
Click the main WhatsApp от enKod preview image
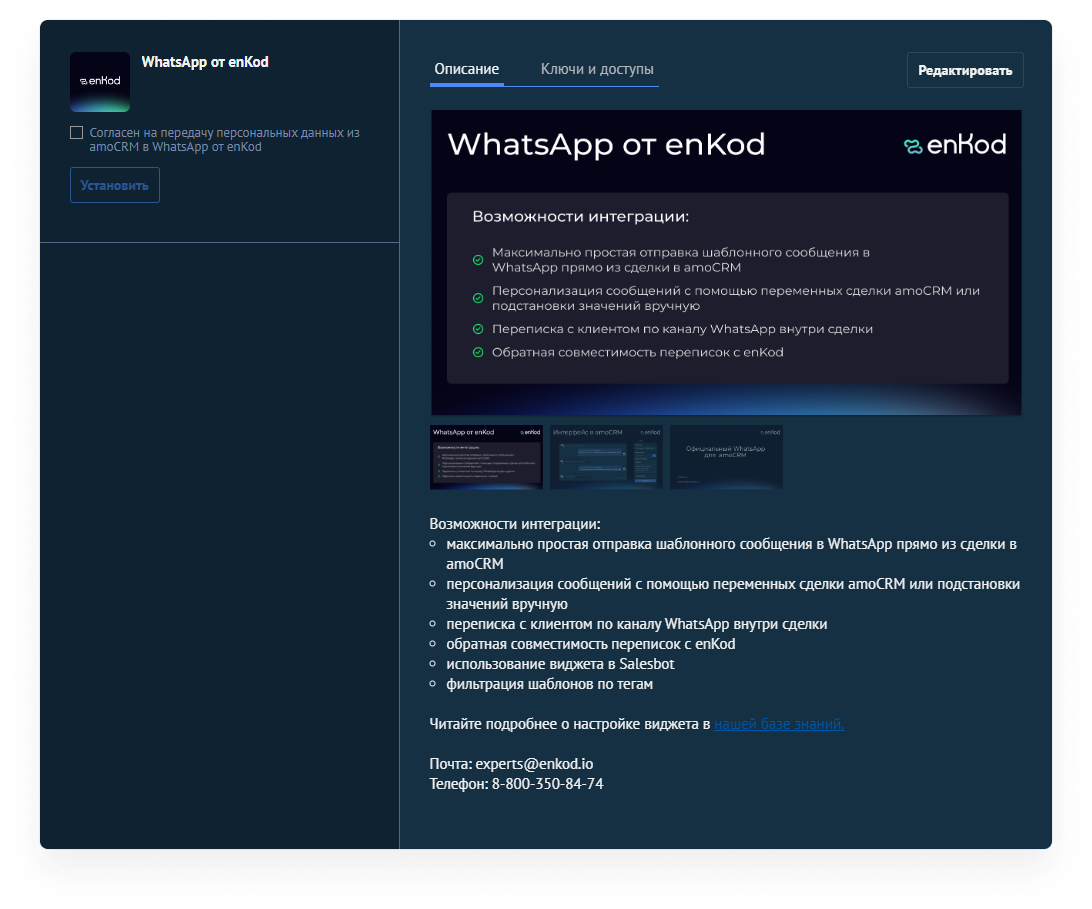726,263
